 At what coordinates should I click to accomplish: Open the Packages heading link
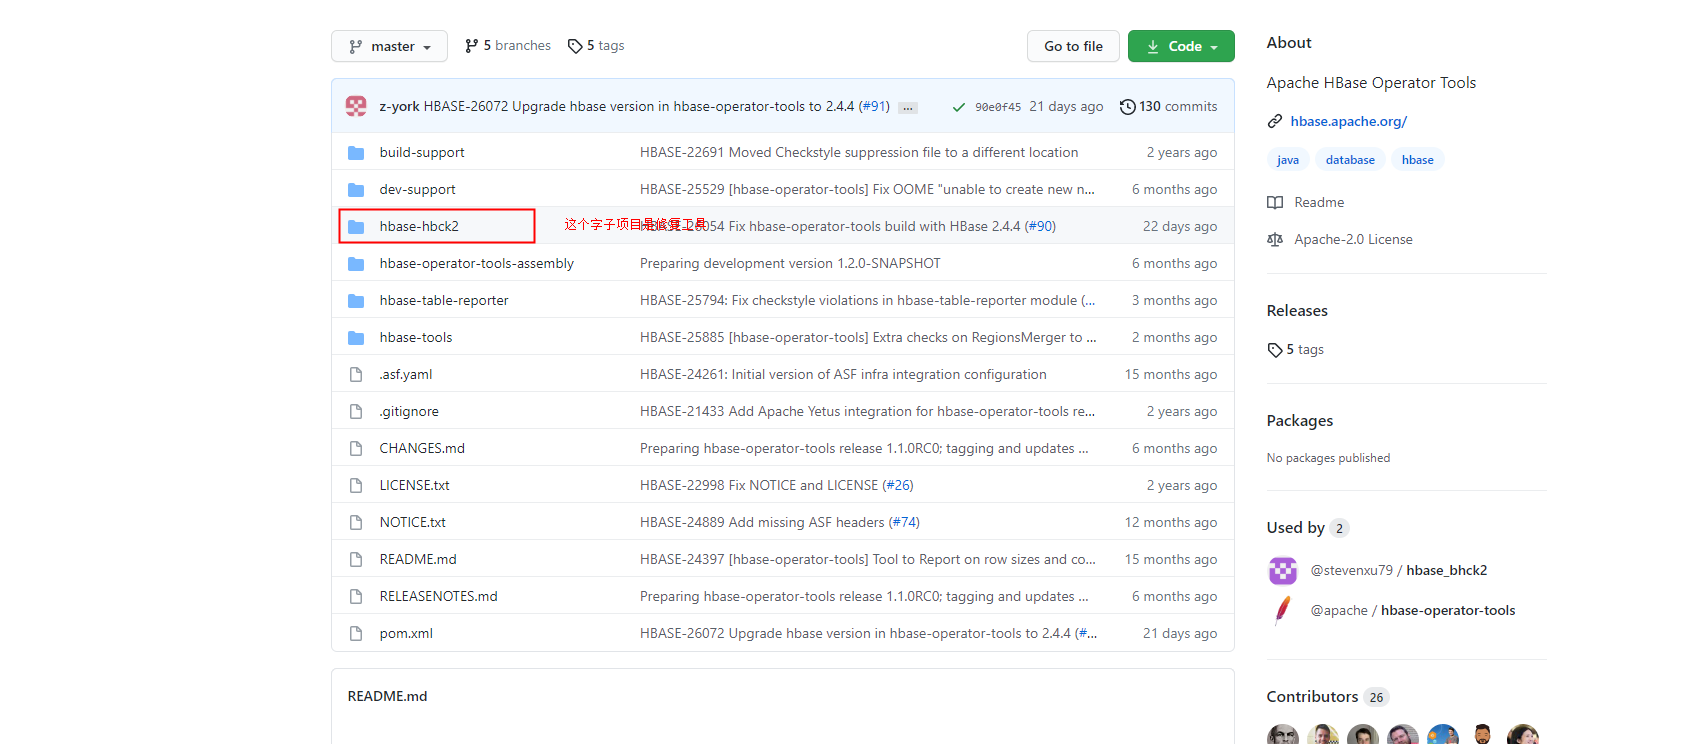point(1300,421)
